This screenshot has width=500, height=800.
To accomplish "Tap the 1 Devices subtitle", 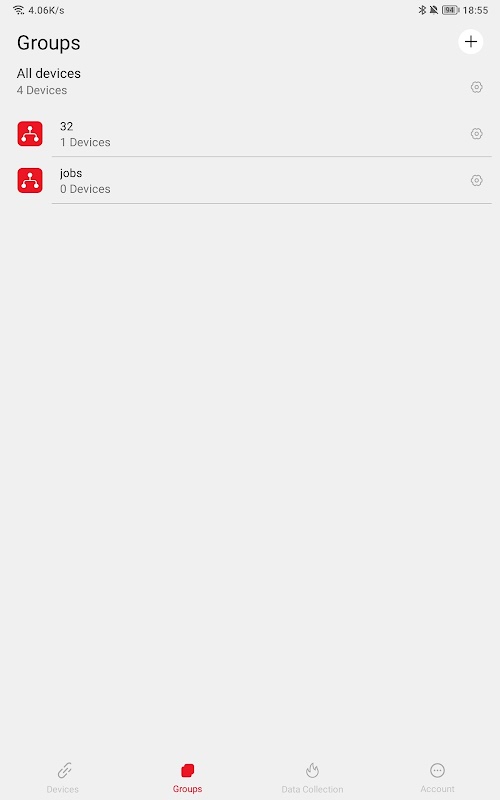I will click(85, 142).
